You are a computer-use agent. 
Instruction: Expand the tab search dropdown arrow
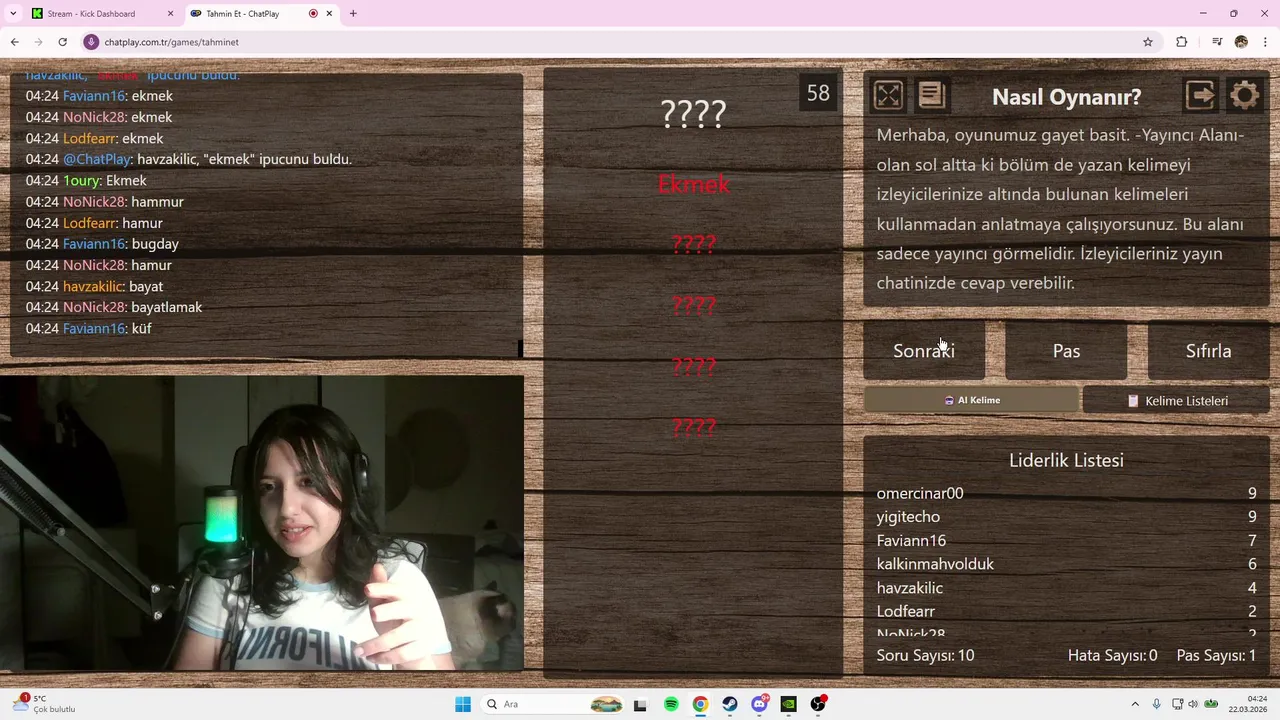point(13,14)
